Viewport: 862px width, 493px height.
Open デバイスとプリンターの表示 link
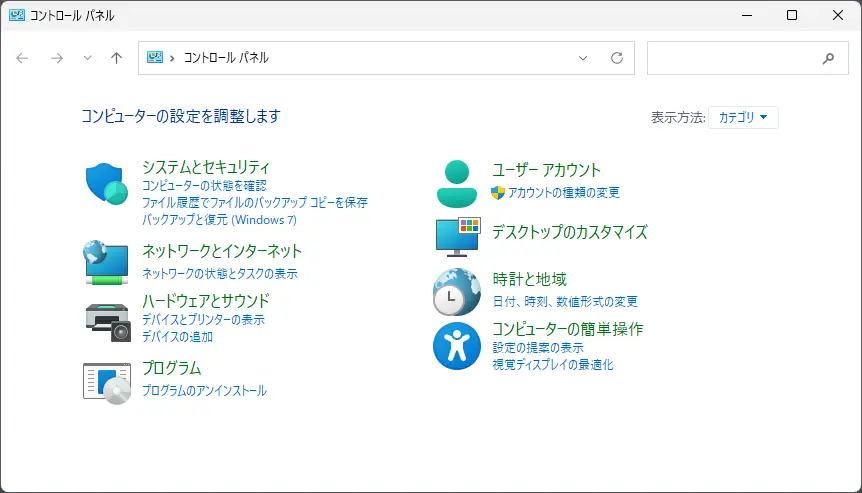coord(203,319)
